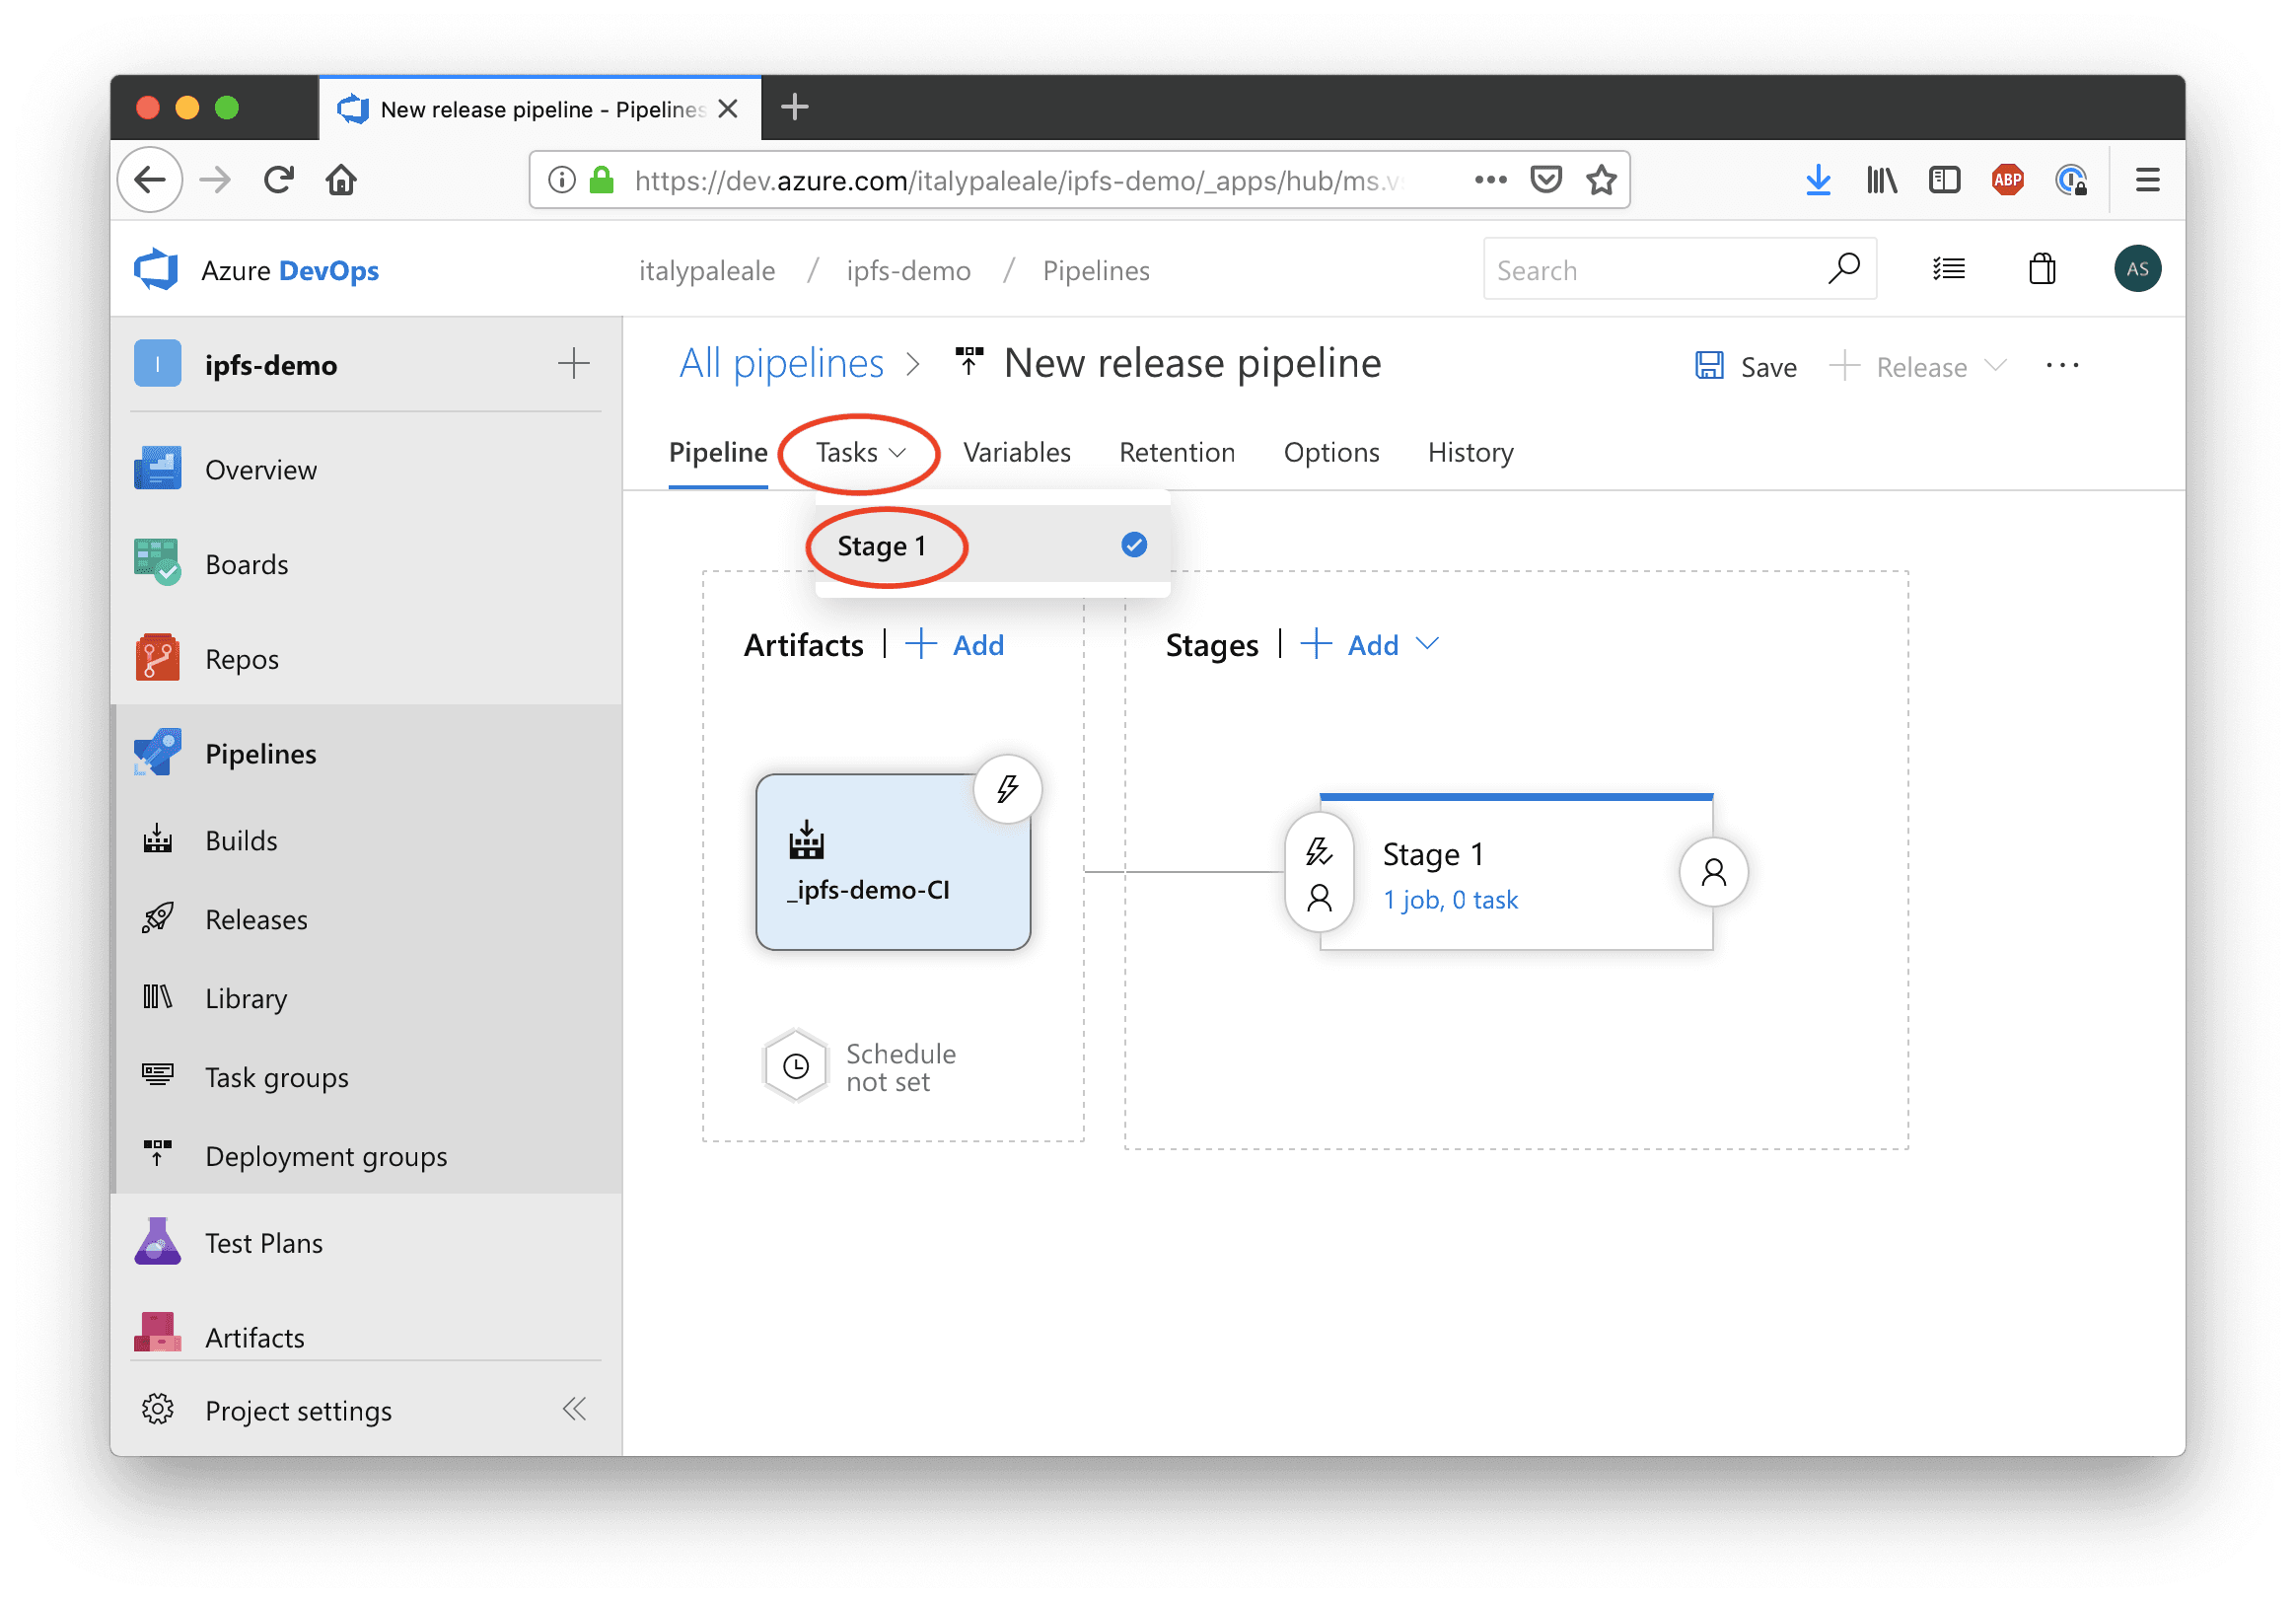Click the Azure DevOps logo icon
The height and width of the screenshot is (1602, 2296).
click(x=157, y=270)
